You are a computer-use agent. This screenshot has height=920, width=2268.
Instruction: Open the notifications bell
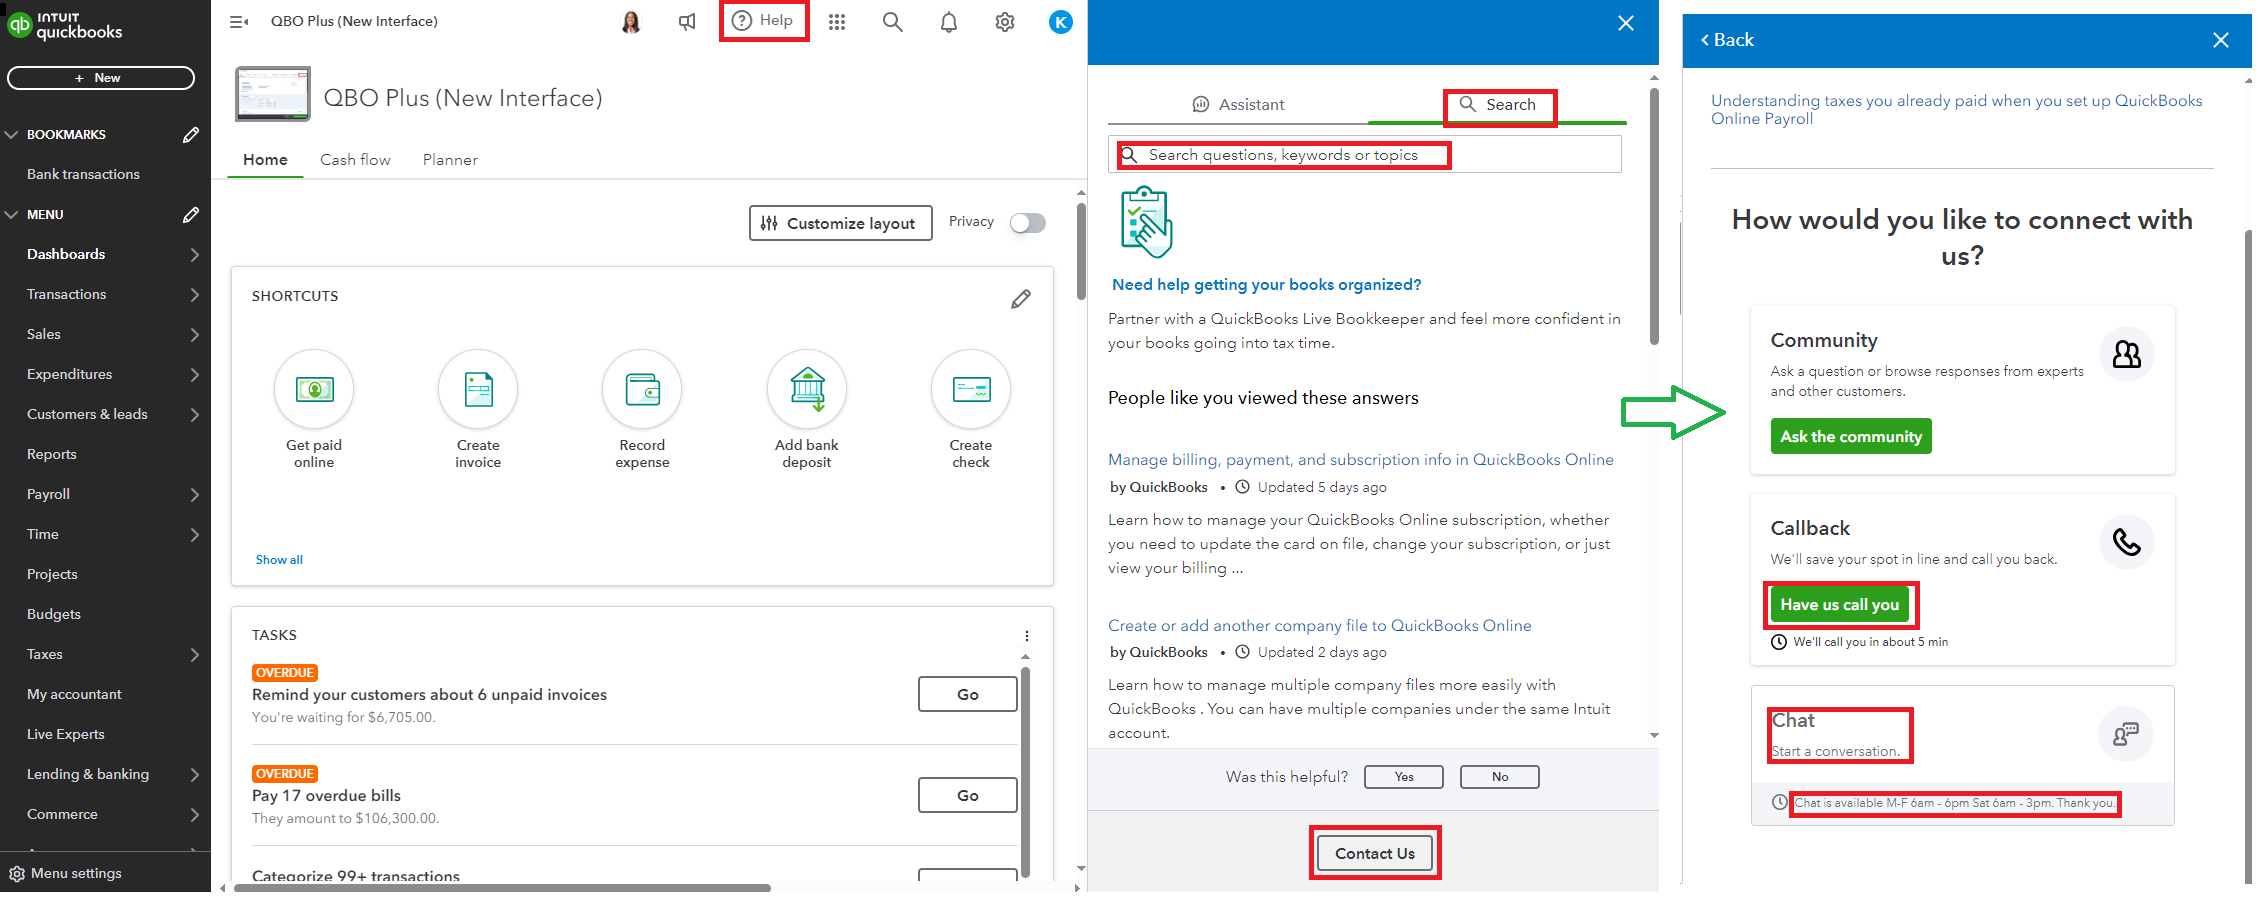tap(948, 21)
